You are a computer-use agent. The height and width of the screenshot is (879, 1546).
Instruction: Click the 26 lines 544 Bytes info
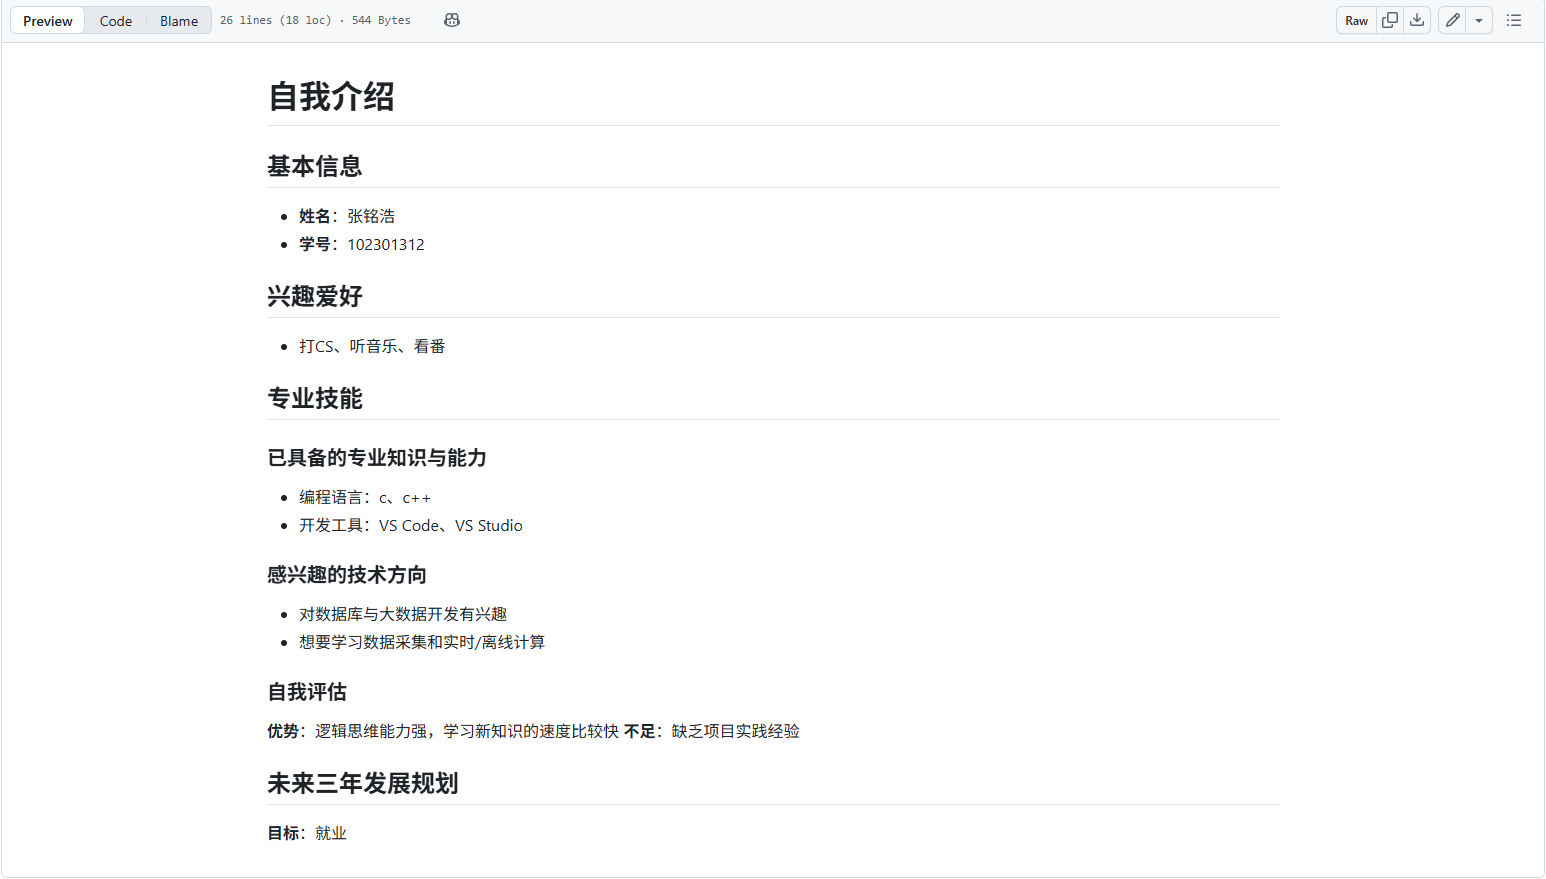click(315, 20)
